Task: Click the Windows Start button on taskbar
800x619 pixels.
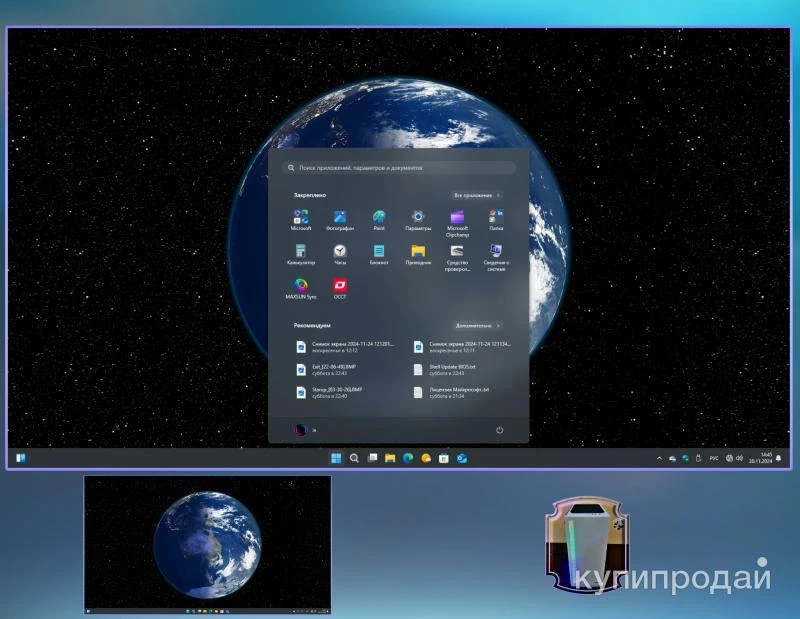Action: tap(336, 458)
